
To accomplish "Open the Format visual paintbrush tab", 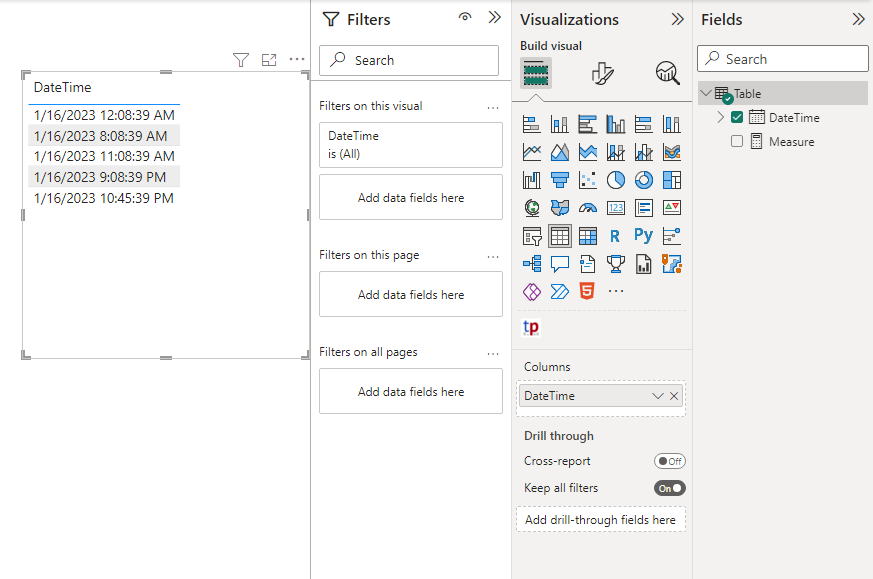I will tap(602, 73).
